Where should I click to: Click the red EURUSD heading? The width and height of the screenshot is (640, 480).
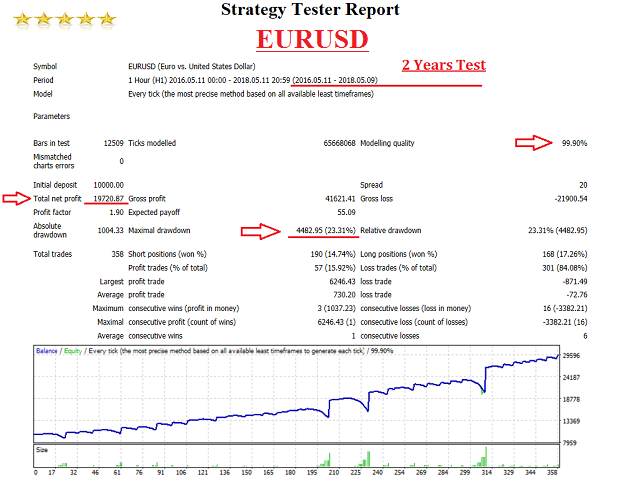312,40
